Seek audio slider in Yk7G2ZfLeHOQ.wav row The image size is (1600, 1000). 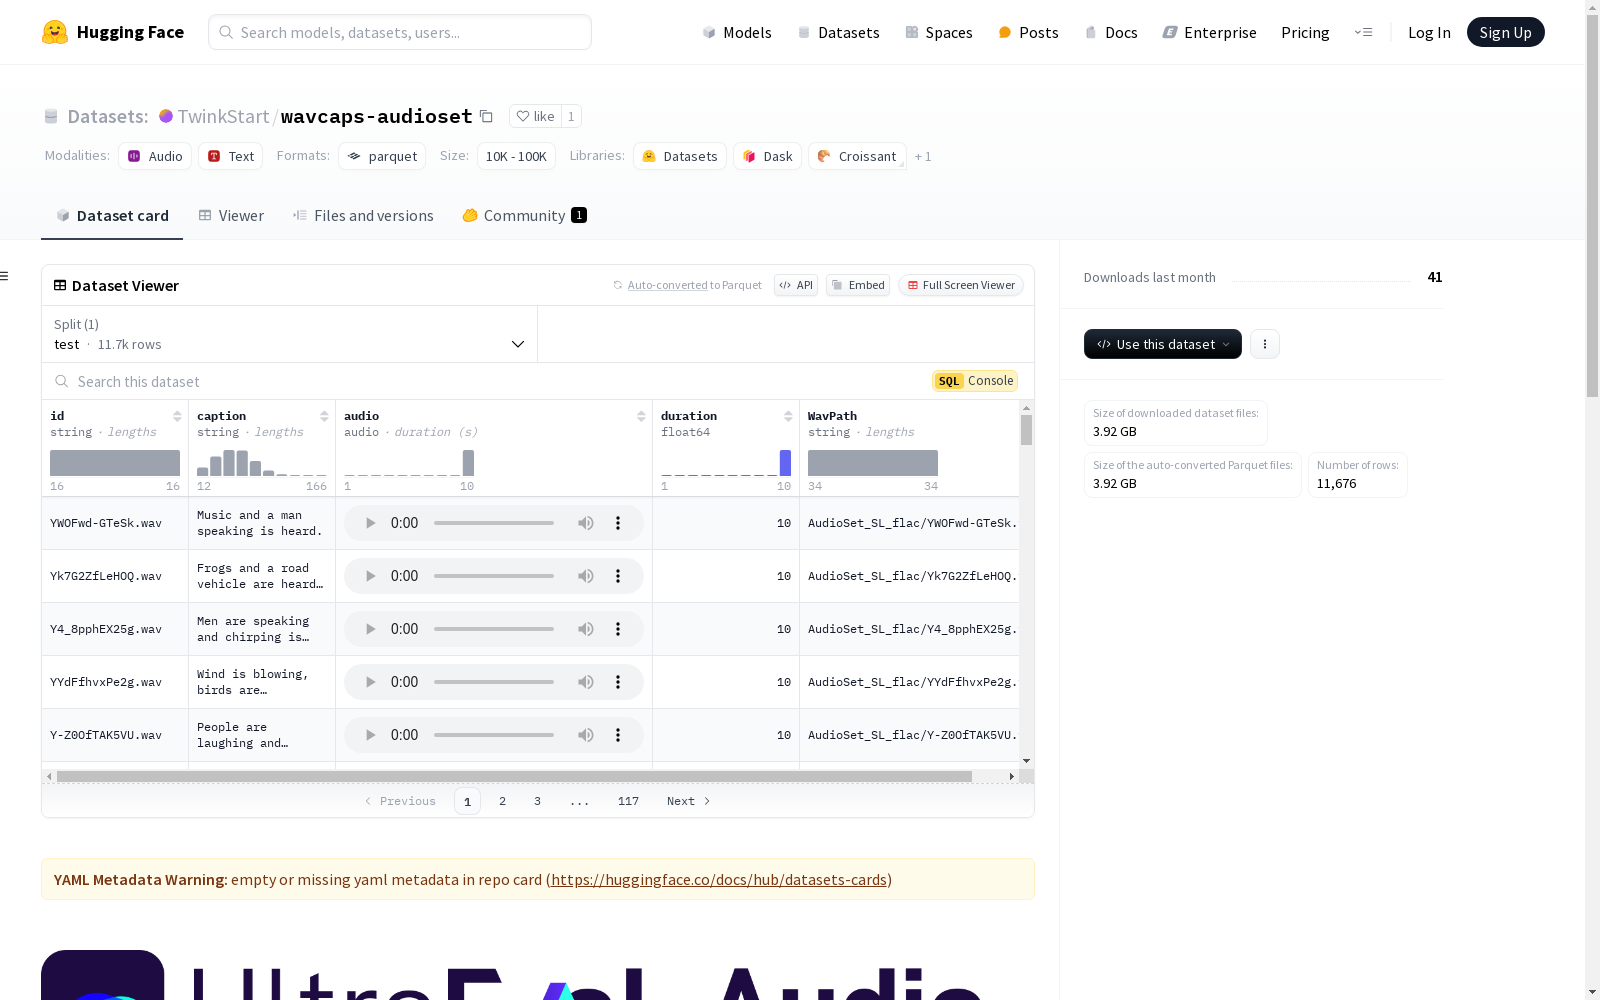click(x=494, y=576)
